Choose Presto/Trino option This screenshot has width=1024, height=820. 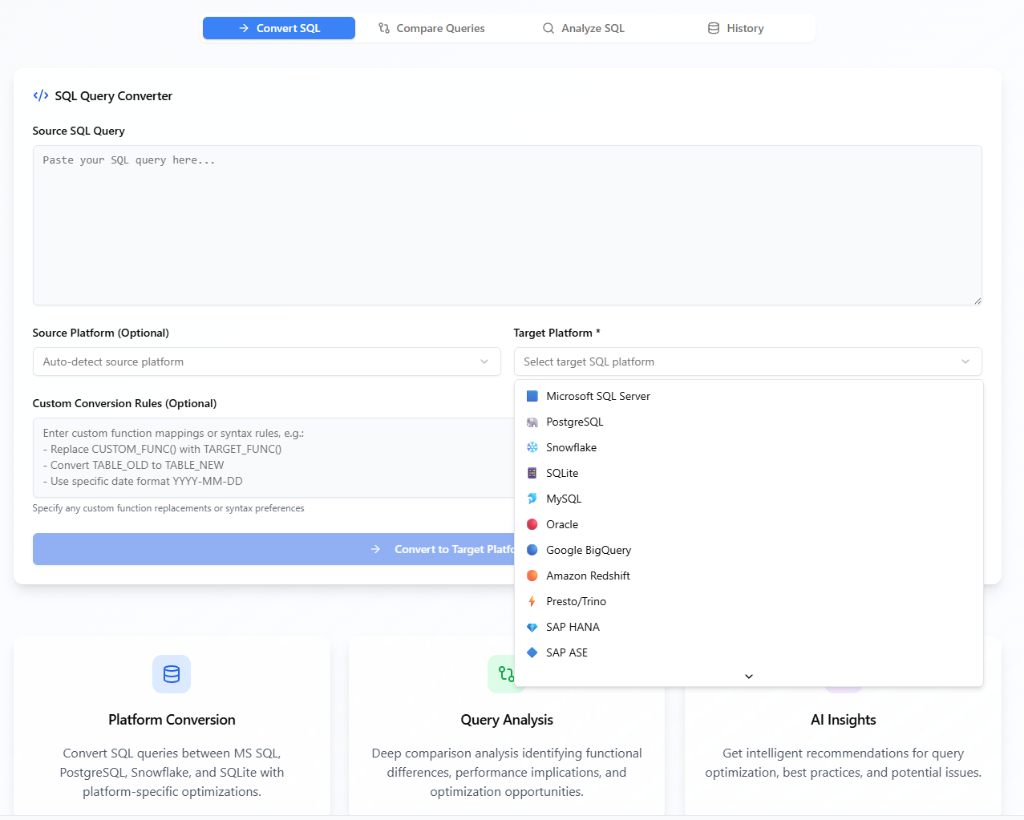748,601
